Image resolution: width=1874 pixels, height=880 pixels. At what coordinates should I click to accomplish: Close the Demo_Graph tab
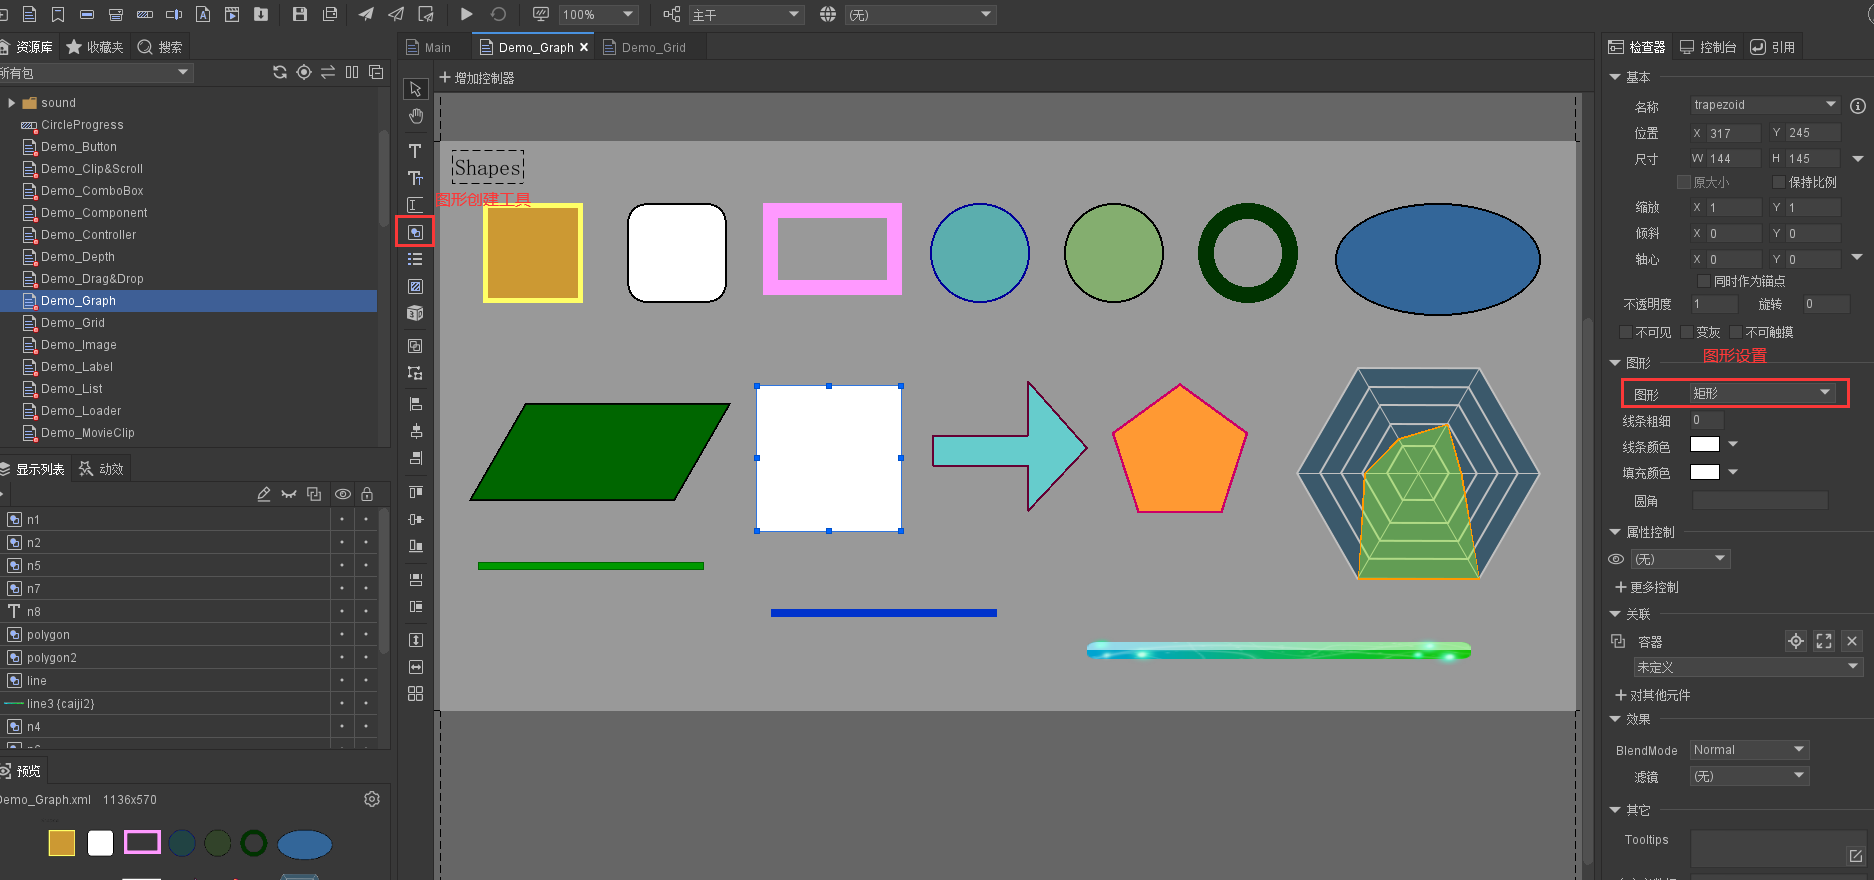point(584,47)
